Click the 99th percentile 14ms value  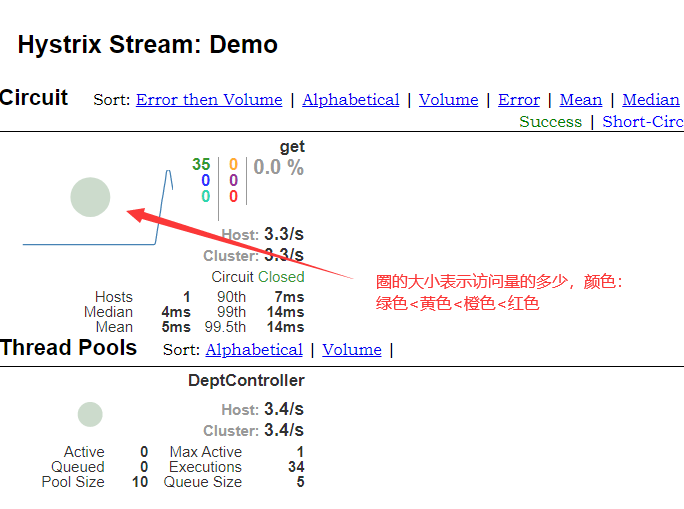point(285,312)
